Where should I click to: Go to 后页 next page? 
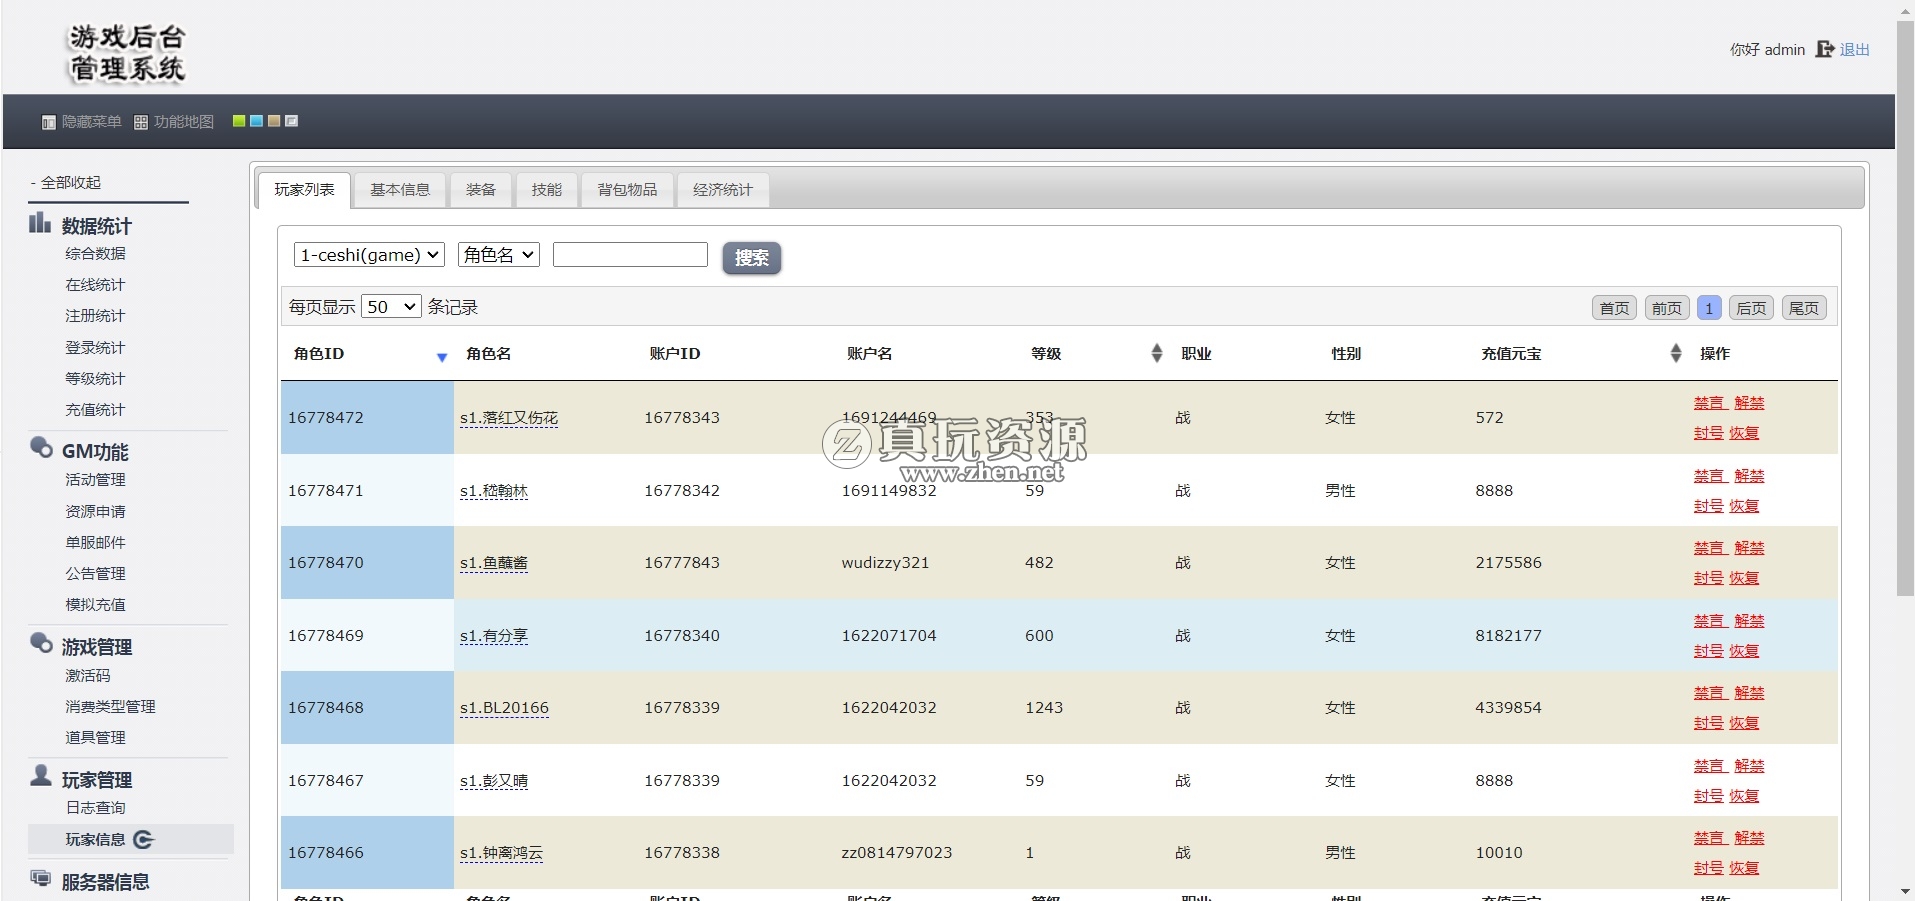pyautogui.click(x=1751, y=308)
